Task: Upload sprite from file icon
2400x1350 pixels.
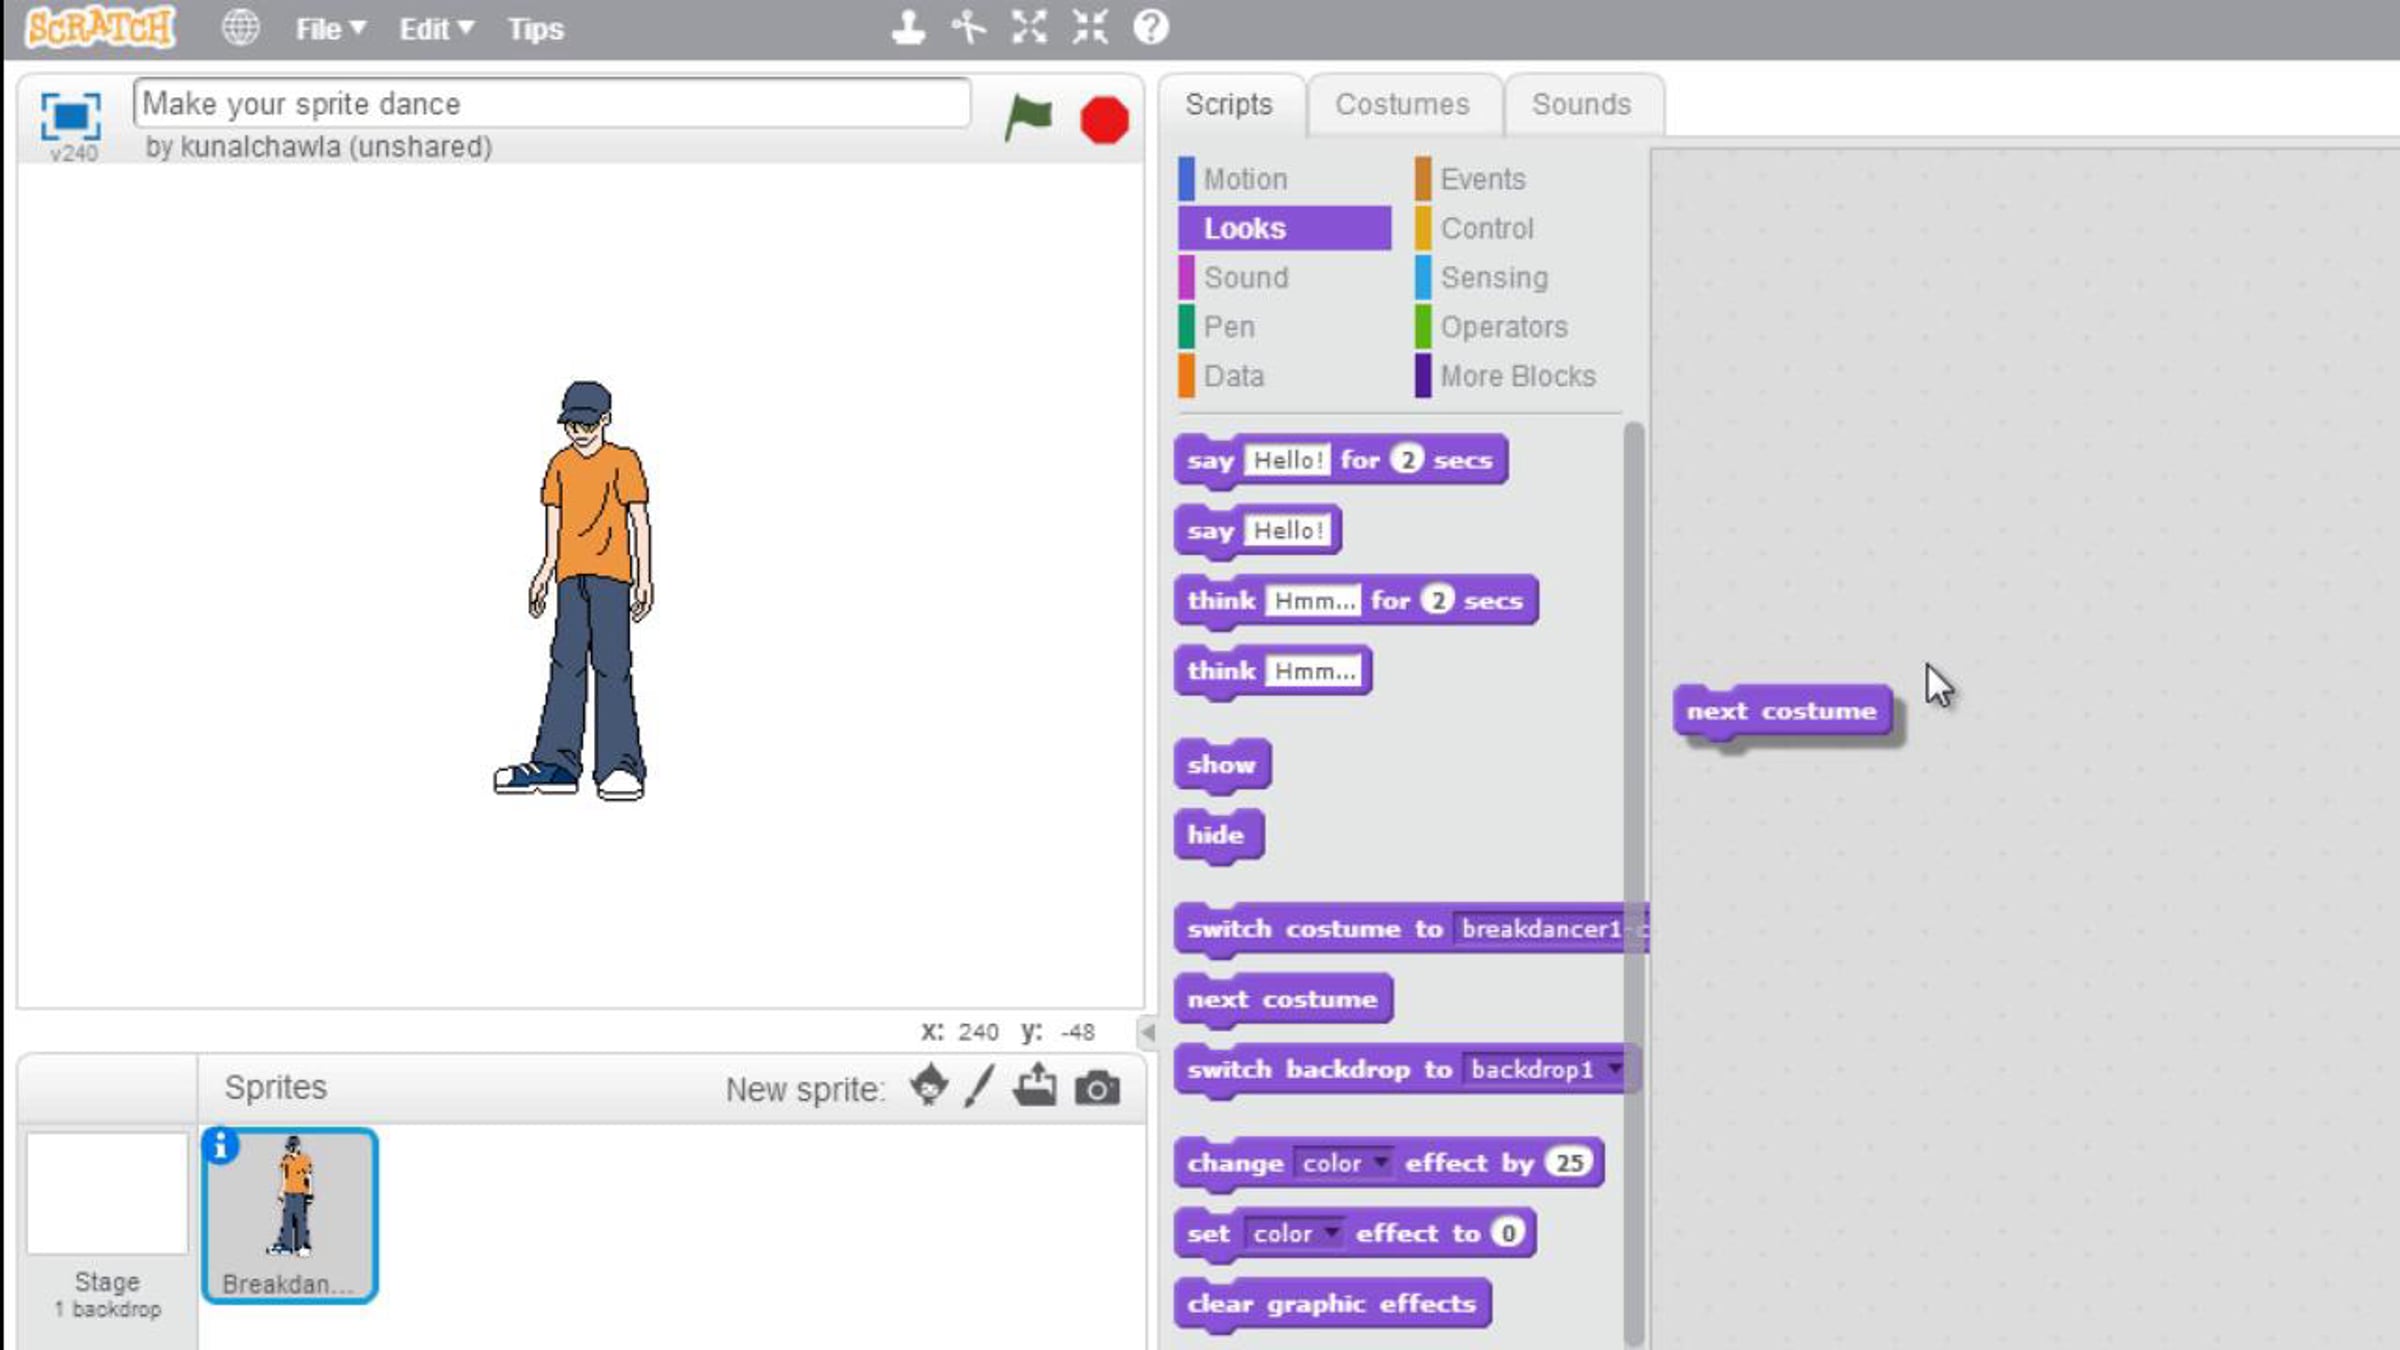Action: (1035, 1085)
